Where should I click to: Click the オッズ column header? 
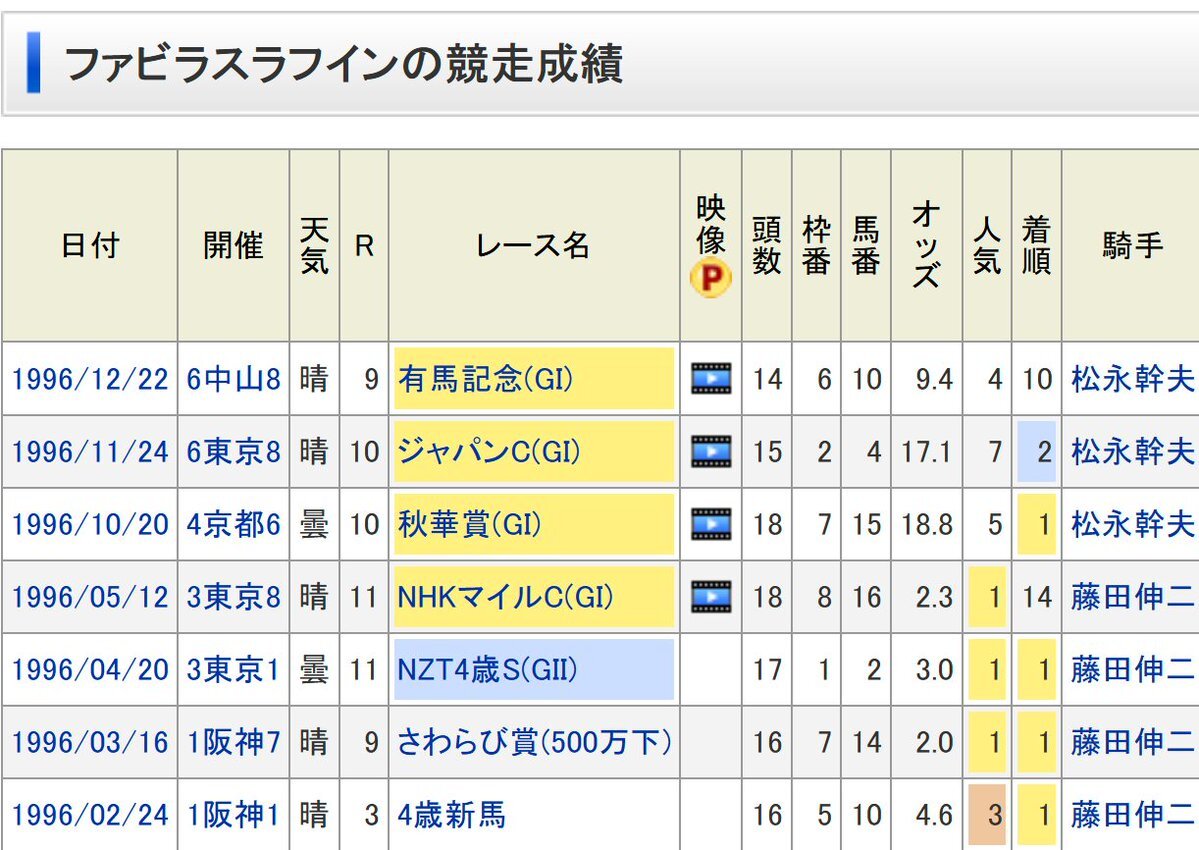(x=926, y=246)
